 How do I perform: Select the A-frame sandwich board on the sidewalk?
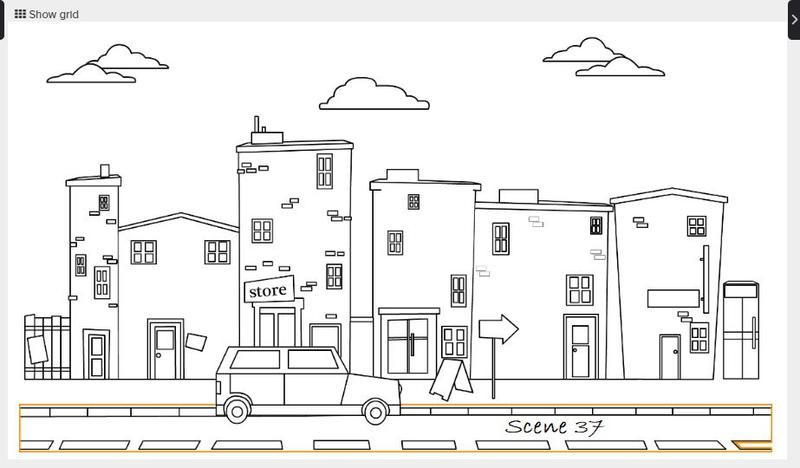pos(451,379)
